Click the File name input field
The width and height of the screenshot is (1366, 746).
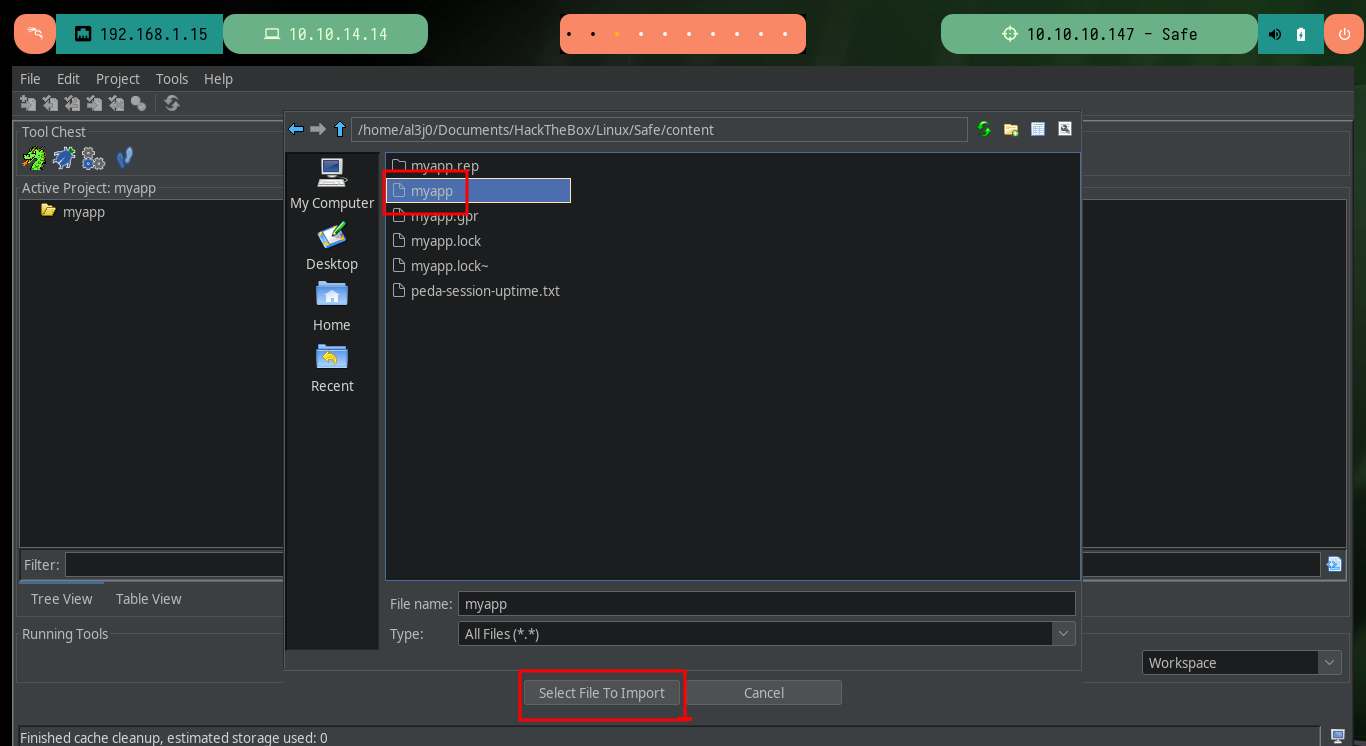(767, 604)
